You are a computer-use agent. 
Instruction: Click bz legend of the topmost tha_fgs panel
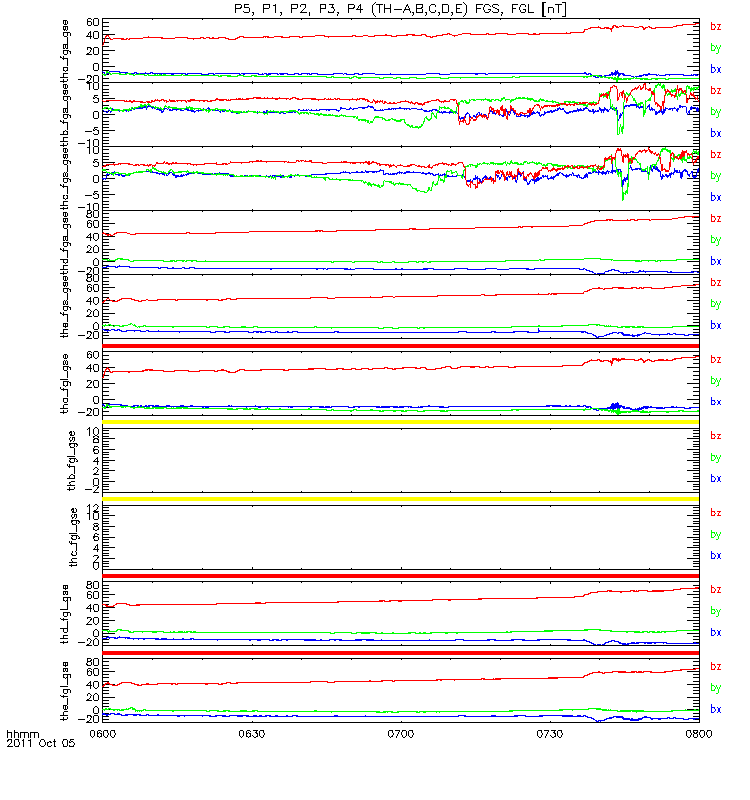[x=716, y=26]
